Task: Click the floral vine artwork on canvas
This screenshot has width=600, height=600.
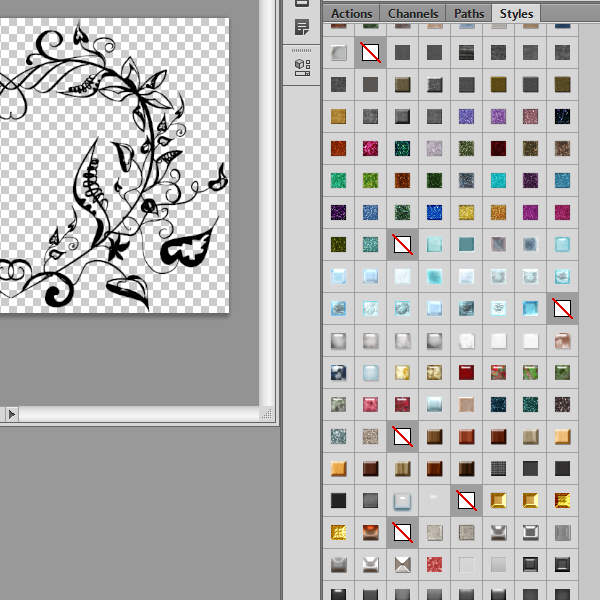Action: [x=114, y=165]
